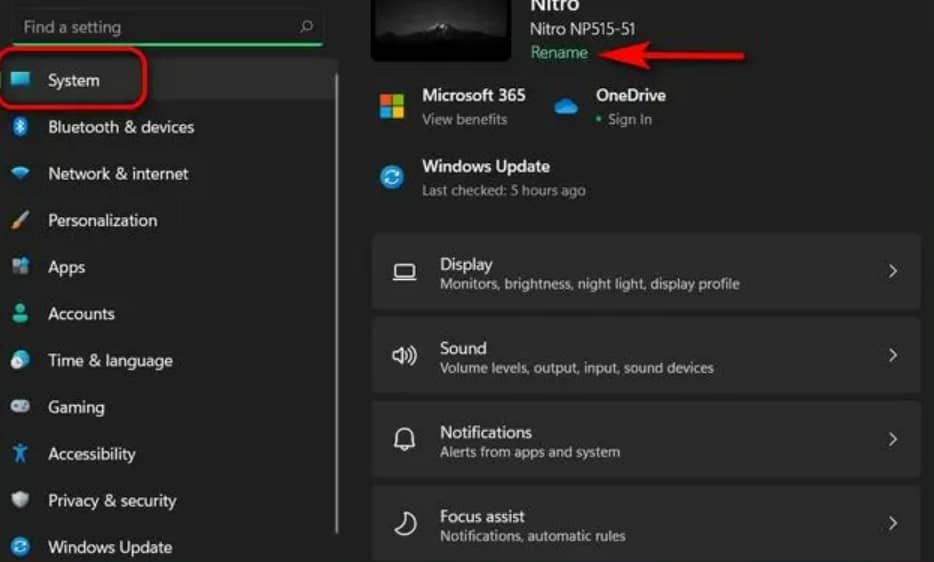934x562 pixels.
Task: Click the Rename link
Action: coord(559,52)
